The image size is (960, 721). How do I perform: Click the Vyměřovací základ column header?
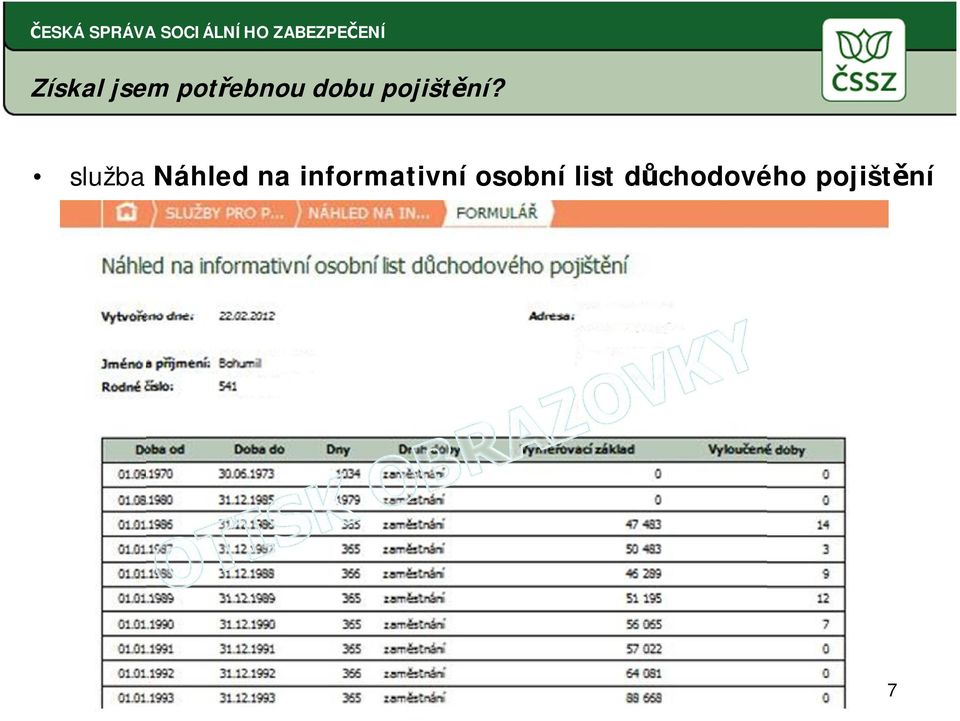pyautogui.click(x=577, y=450)
